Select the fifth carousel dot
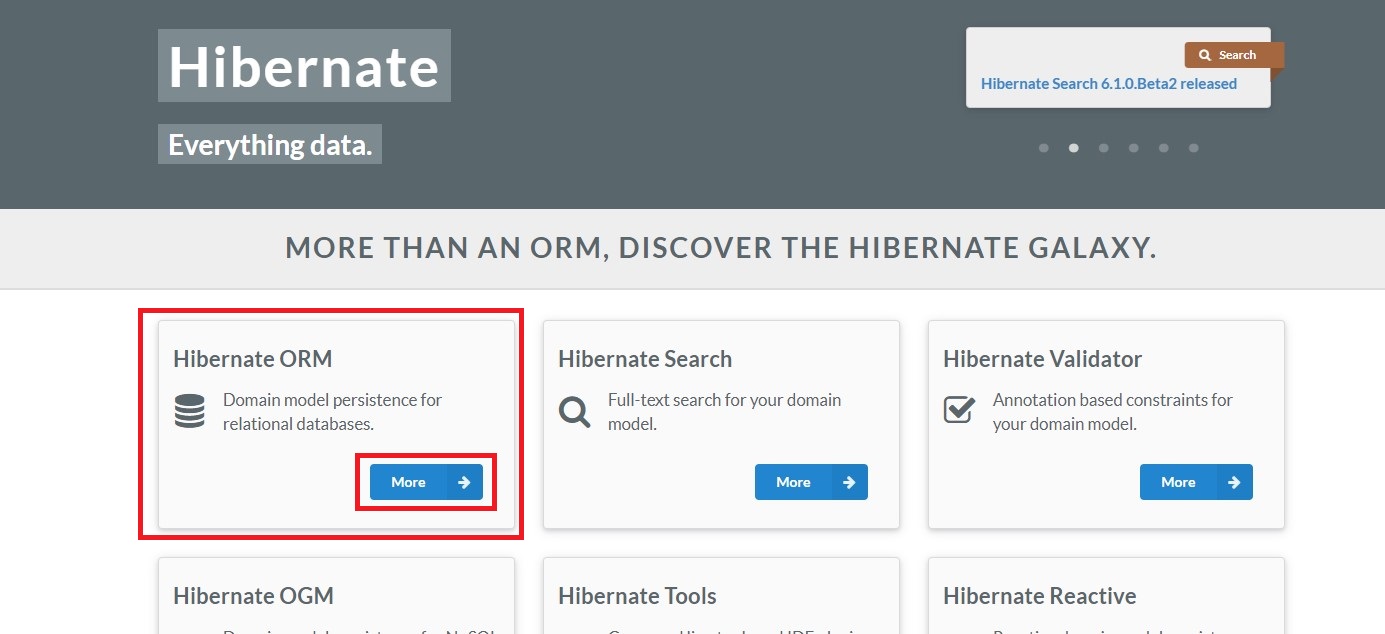The image size is (1385, 634). point(1164,148)
